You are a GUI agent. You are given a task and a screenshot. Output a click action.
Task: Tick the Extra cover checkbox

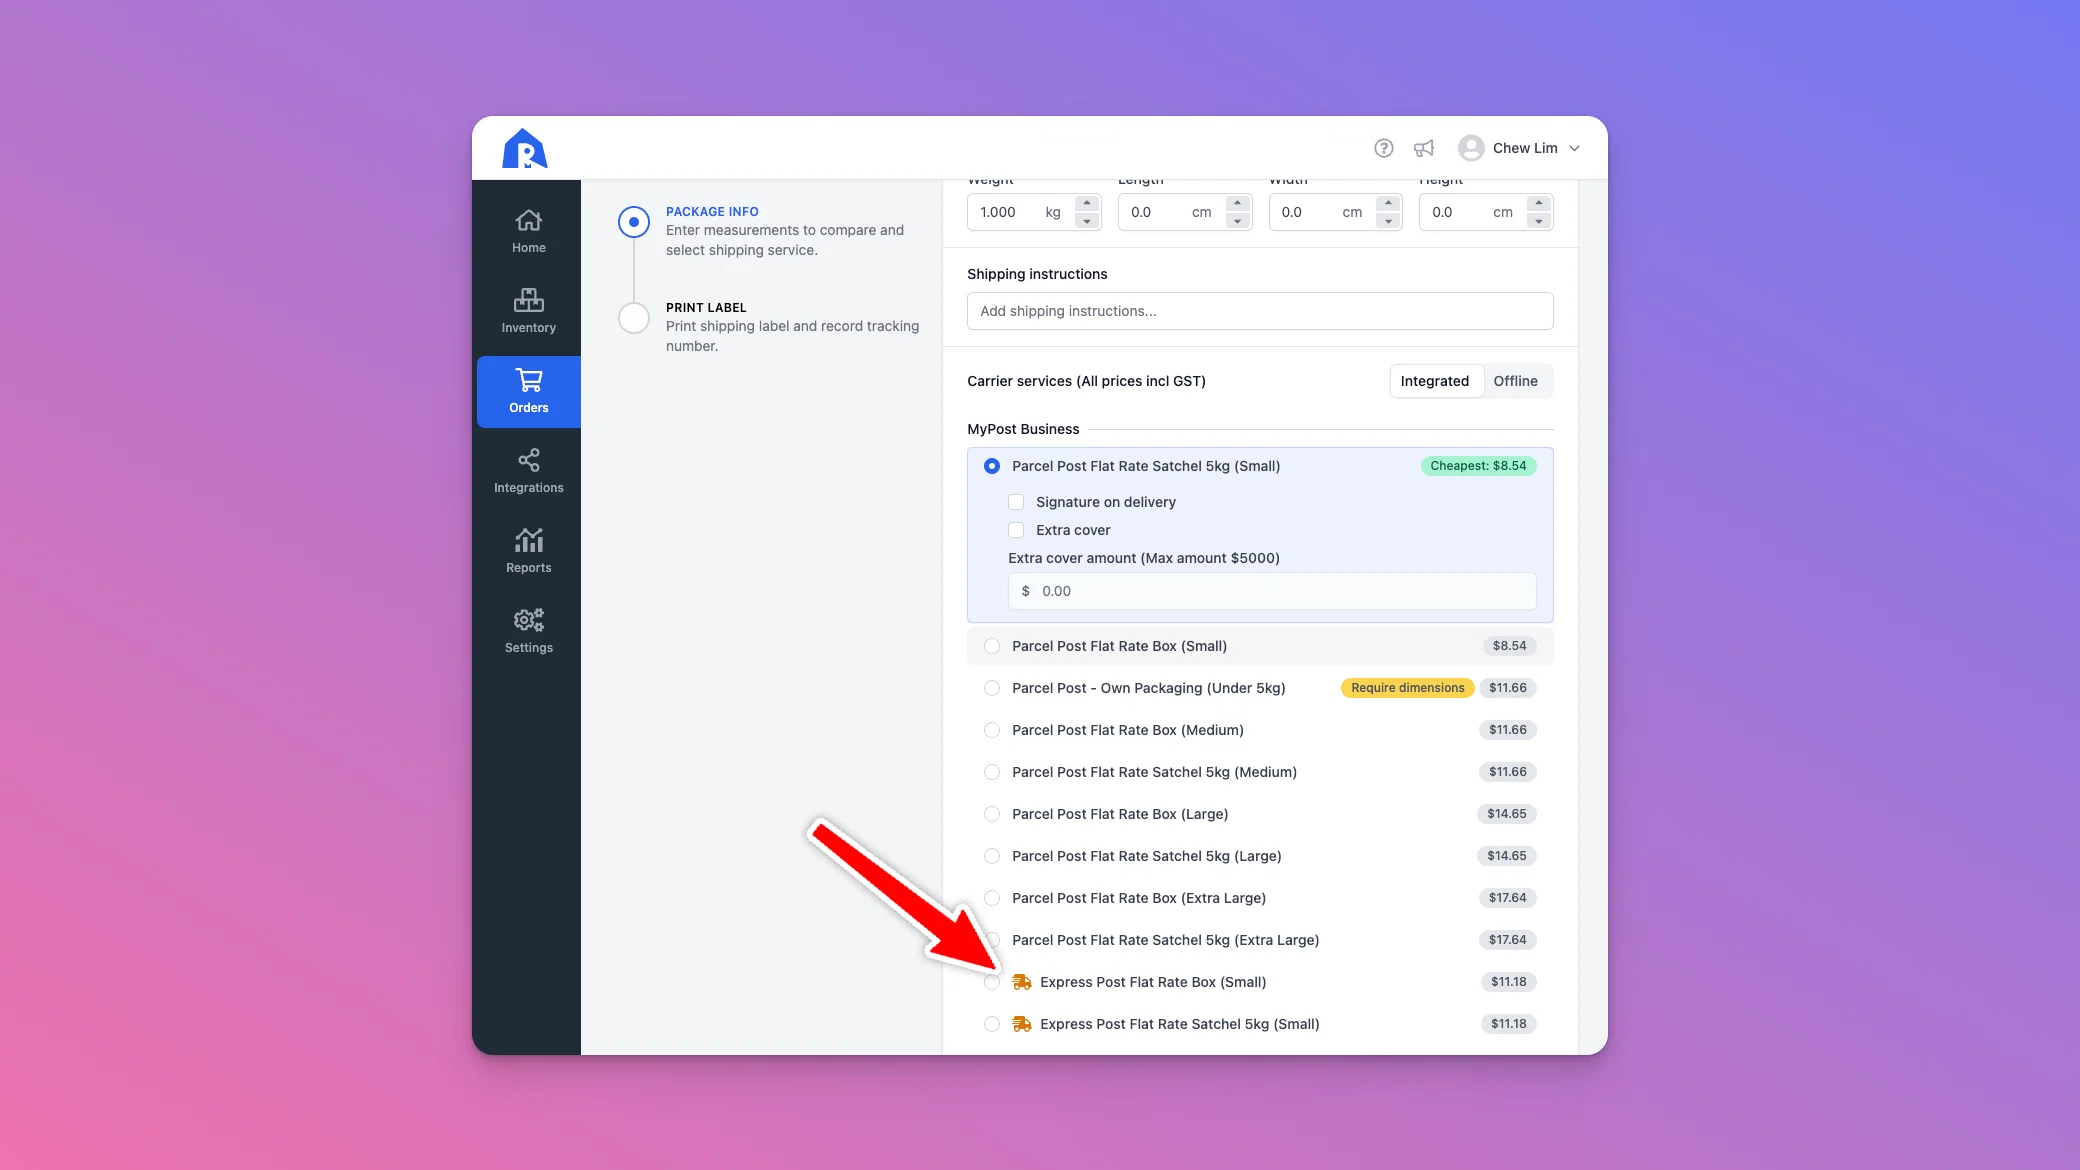tap(1016, 530)
